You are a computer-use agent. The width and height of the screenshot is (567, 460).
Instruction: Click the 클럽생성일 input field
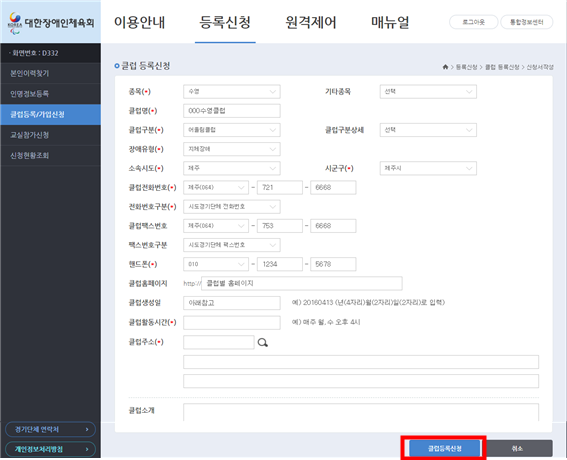click(232, 303)
